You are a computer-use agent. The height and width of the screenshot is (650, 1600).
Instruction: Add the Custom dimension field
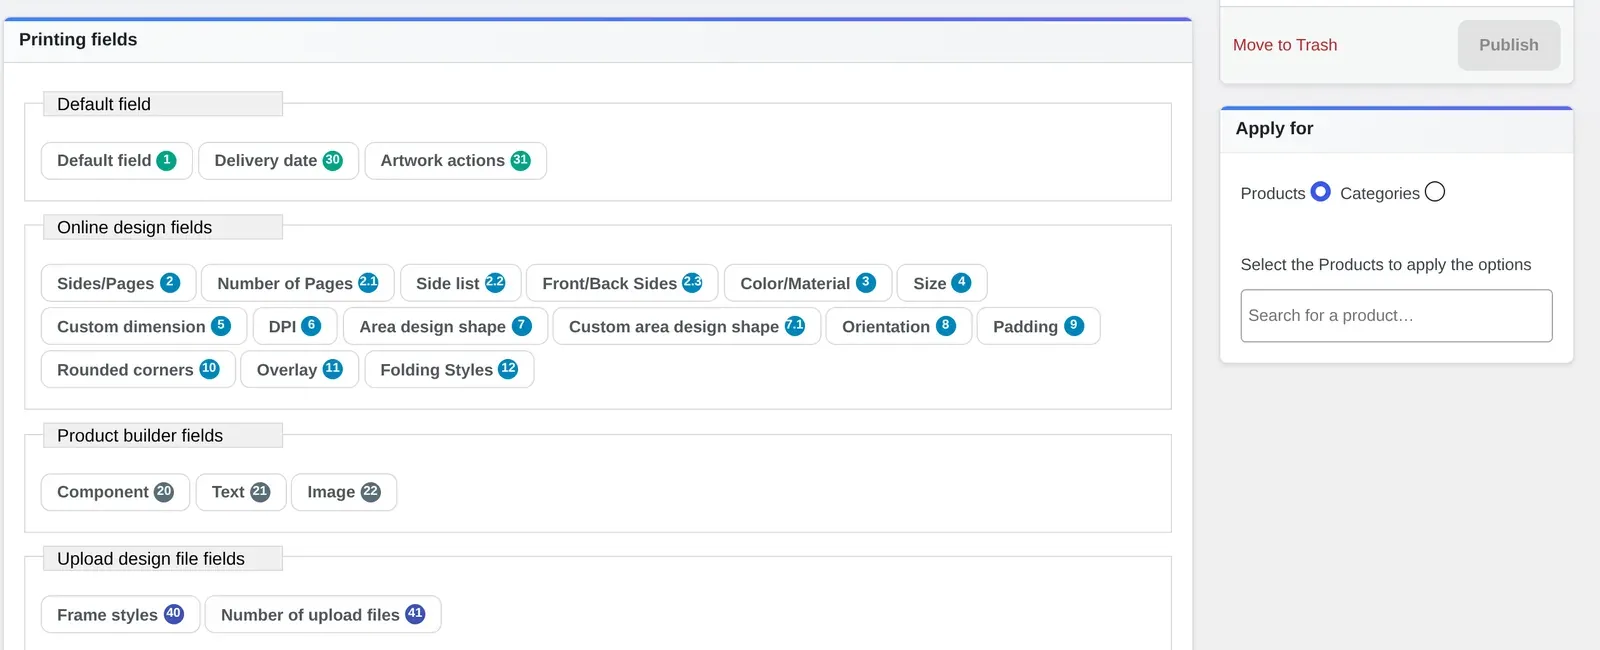click(144, 326)
